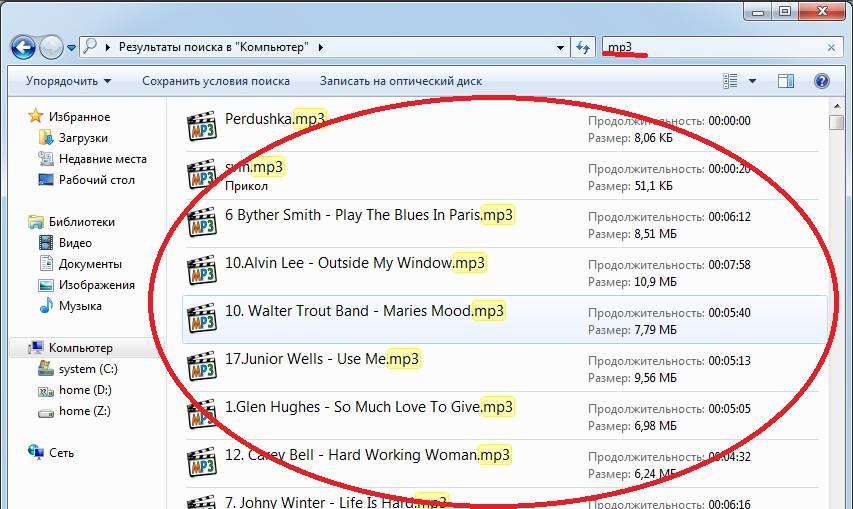Select Компьютер in the navigation pane
The height and width of the screenshot is (509, 853).
tap(81, 348)
